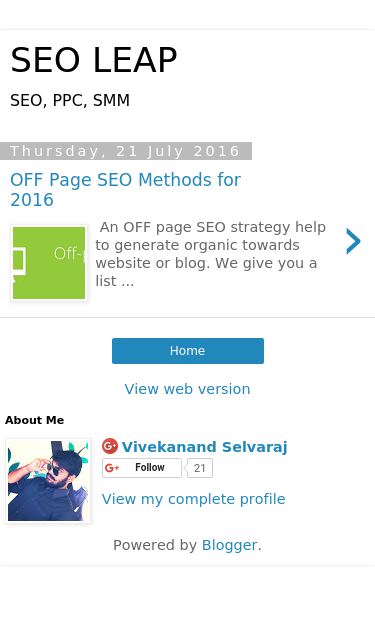Click the Google+ Follow button

point(142,468)
